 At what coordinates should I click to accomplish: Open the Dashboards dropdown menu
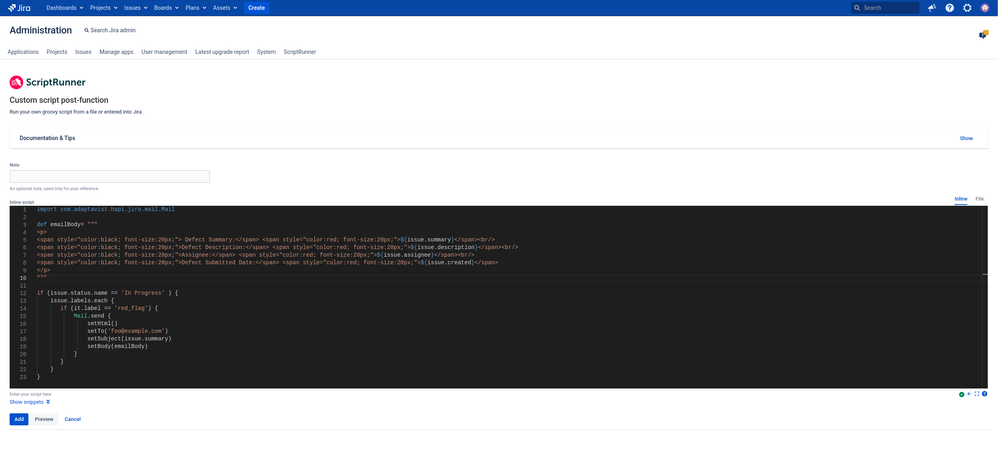pos(65,8)
